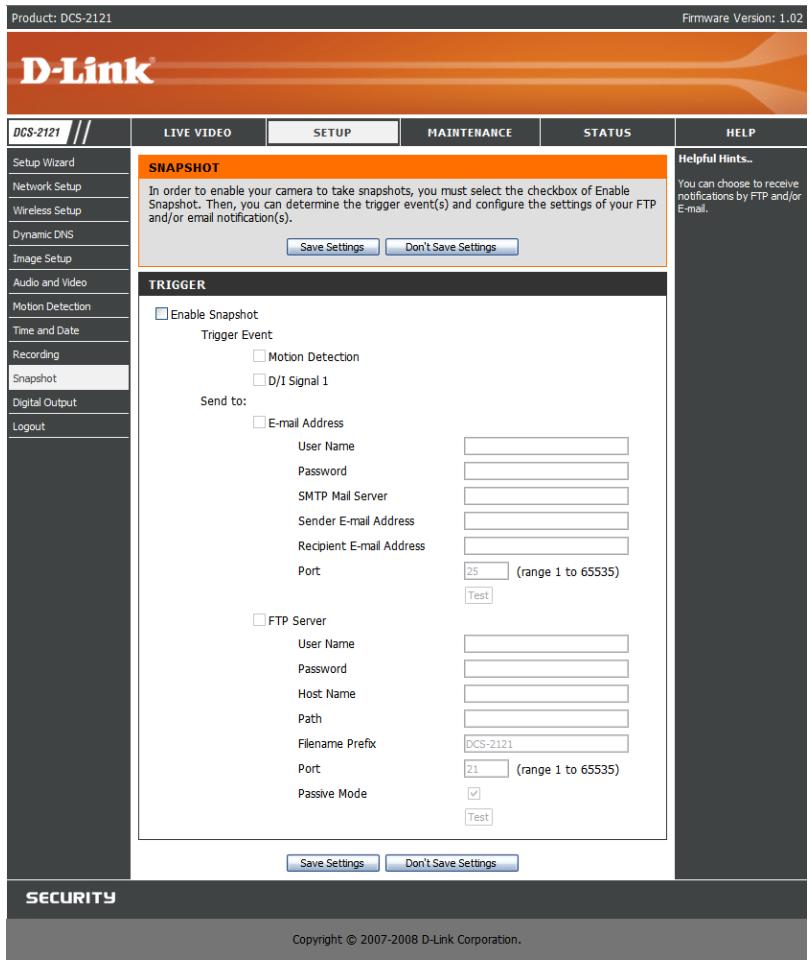Click the DCS-2121 model label
The width and height of the screenshot is (809, 960).
tap(37, 132)
